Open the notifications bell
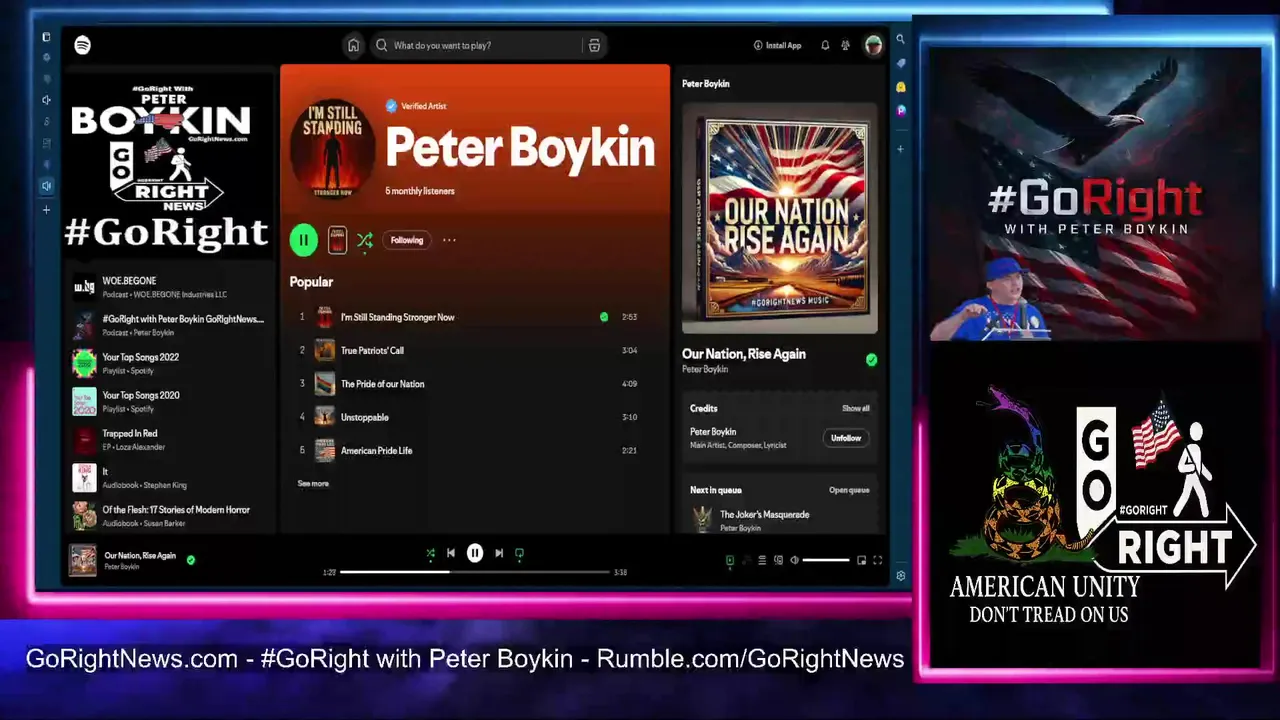1280x720 pixels. coord(825,45)
